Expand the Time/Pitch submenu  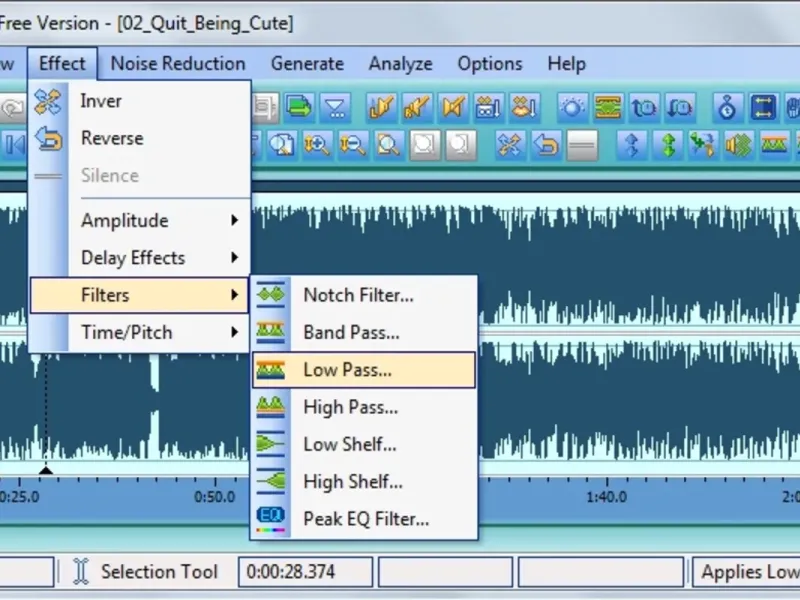tap(140, 332)
